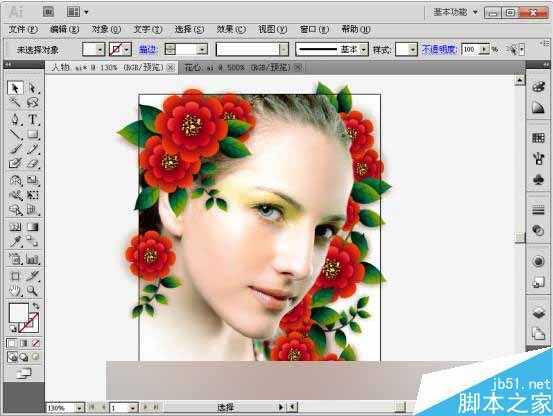The width and height of the screenshot is (553, 416).
Task: Open the Stroke panel lines icon
Action: (x=538, y=210)
